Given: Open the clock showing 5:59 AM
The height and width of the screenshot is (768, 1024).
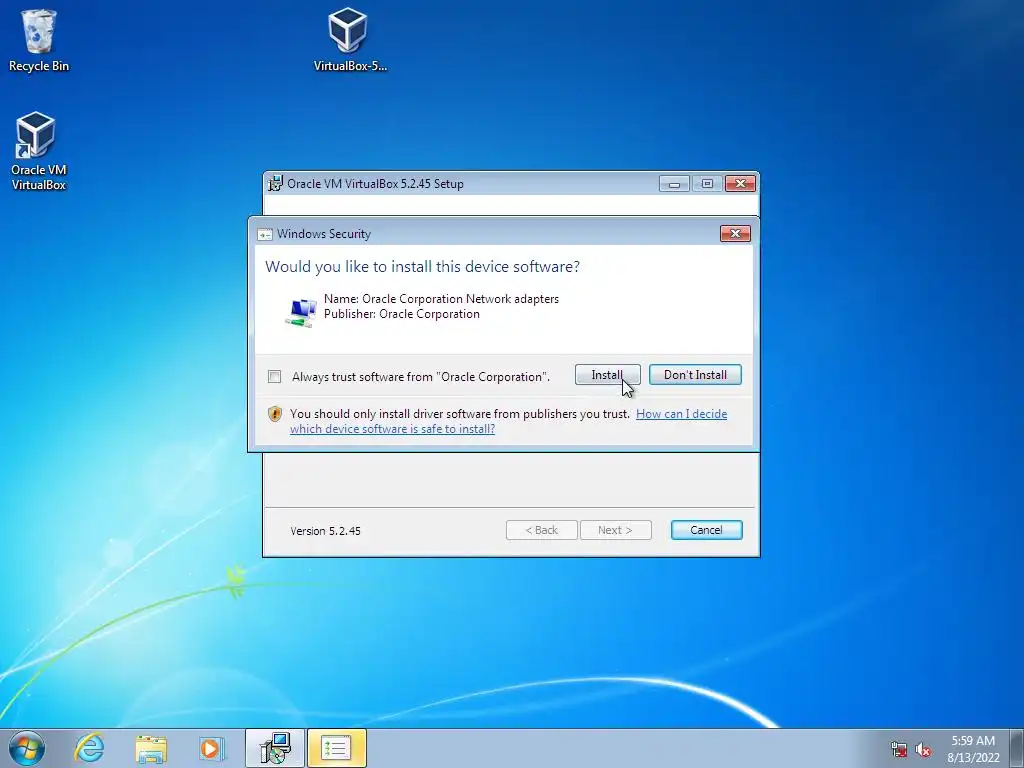Looking at the screenshot, I should pos(973,749).
